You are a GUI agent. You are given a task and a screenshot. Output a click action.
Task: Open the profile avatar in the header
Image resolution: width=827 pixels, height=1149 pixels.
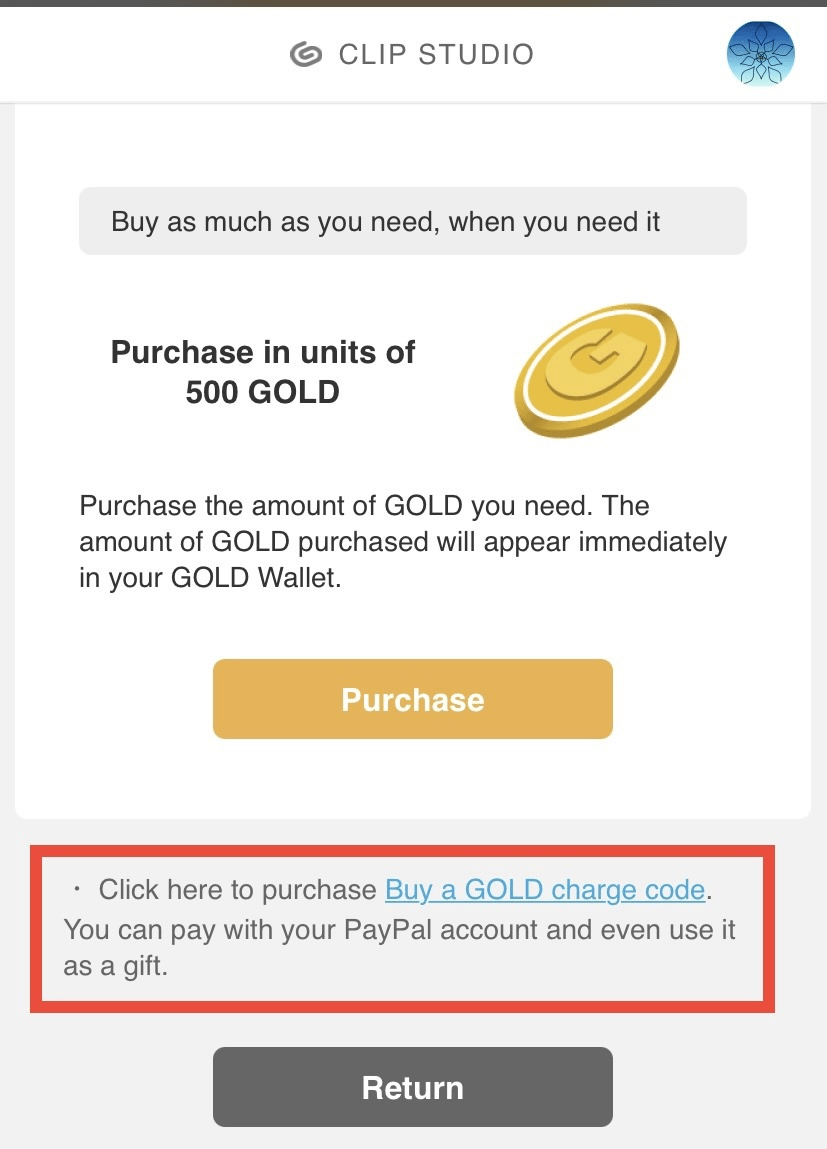point(760,54)
